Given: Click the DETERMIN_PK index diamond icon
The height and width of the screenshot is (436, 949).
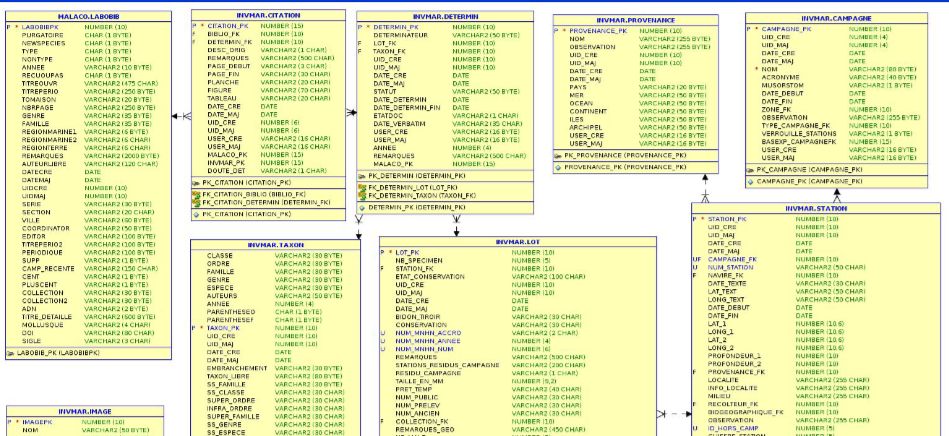Looking at the screenshot, I should (362, 207).
